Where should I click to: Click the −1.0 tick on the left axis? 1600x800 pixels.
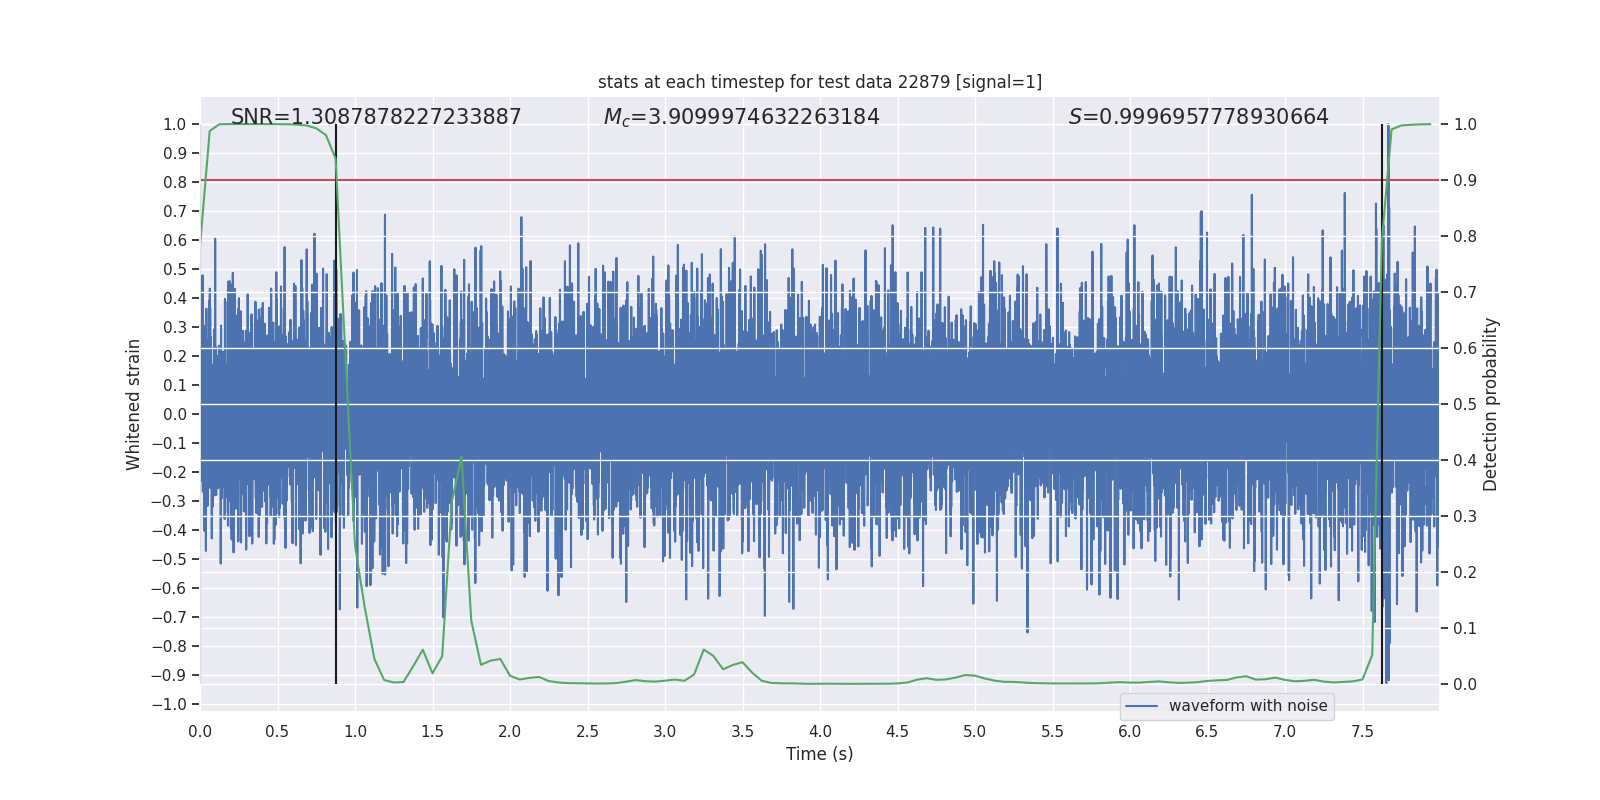pyautogui.click(x=168, y=704)
